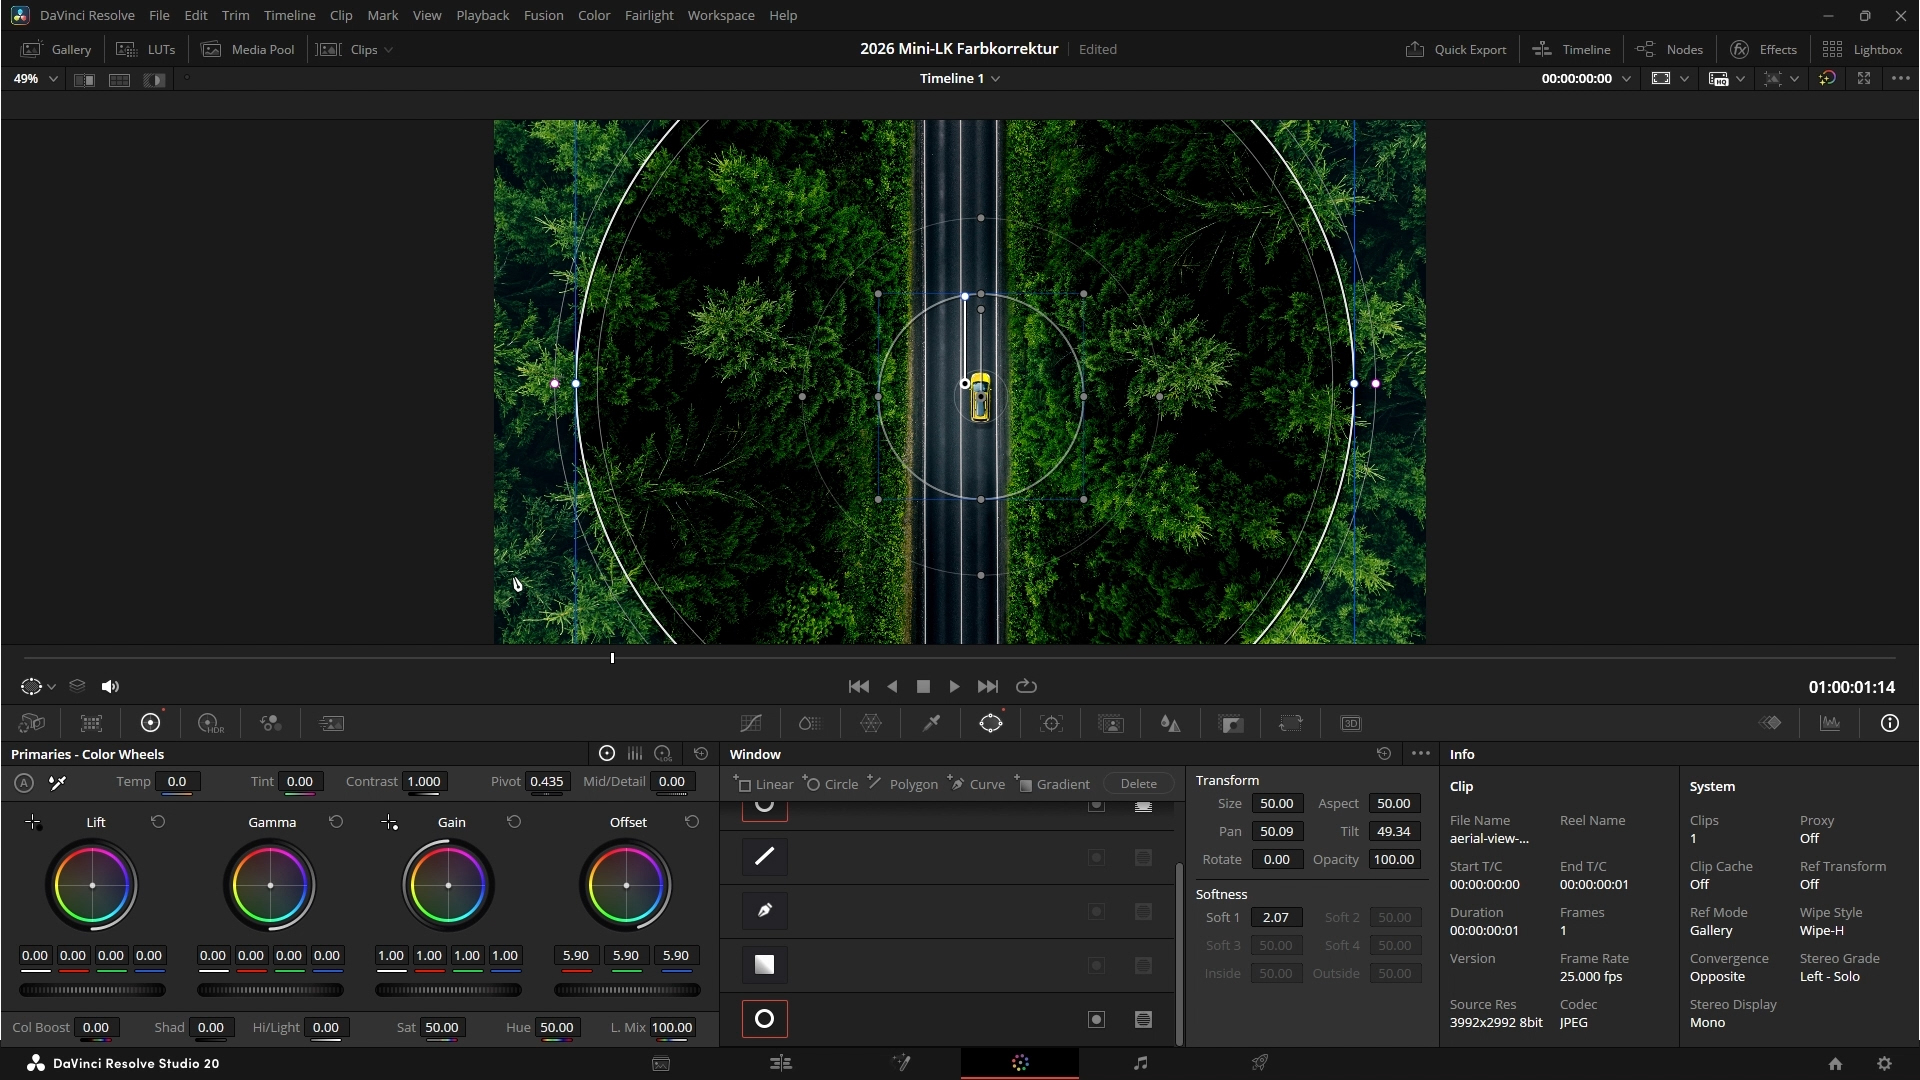Expand the Clips dropdown arrow
The width and height of the screenshot is (1920, 1080).
tap(389, 50)
